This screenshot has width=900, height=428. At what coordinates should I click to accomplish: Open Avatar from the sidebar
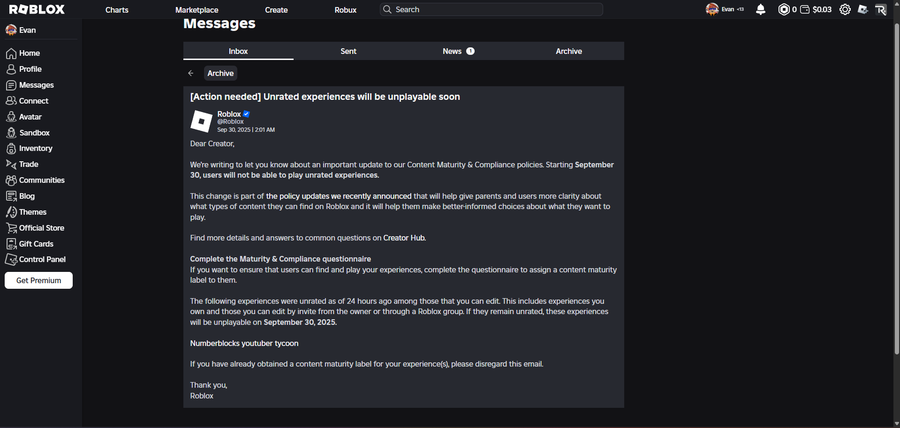pyautogui.click(x=29, y=117)
